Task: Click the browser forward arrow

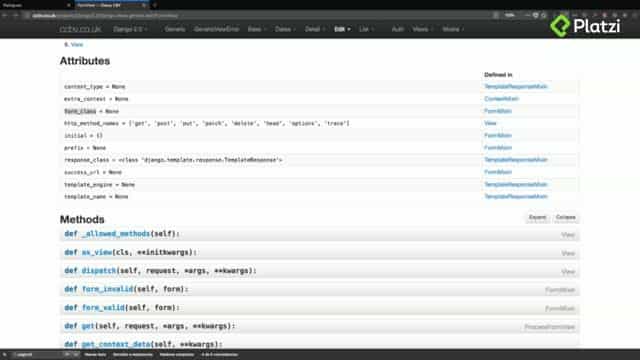Action: (16, 16)
